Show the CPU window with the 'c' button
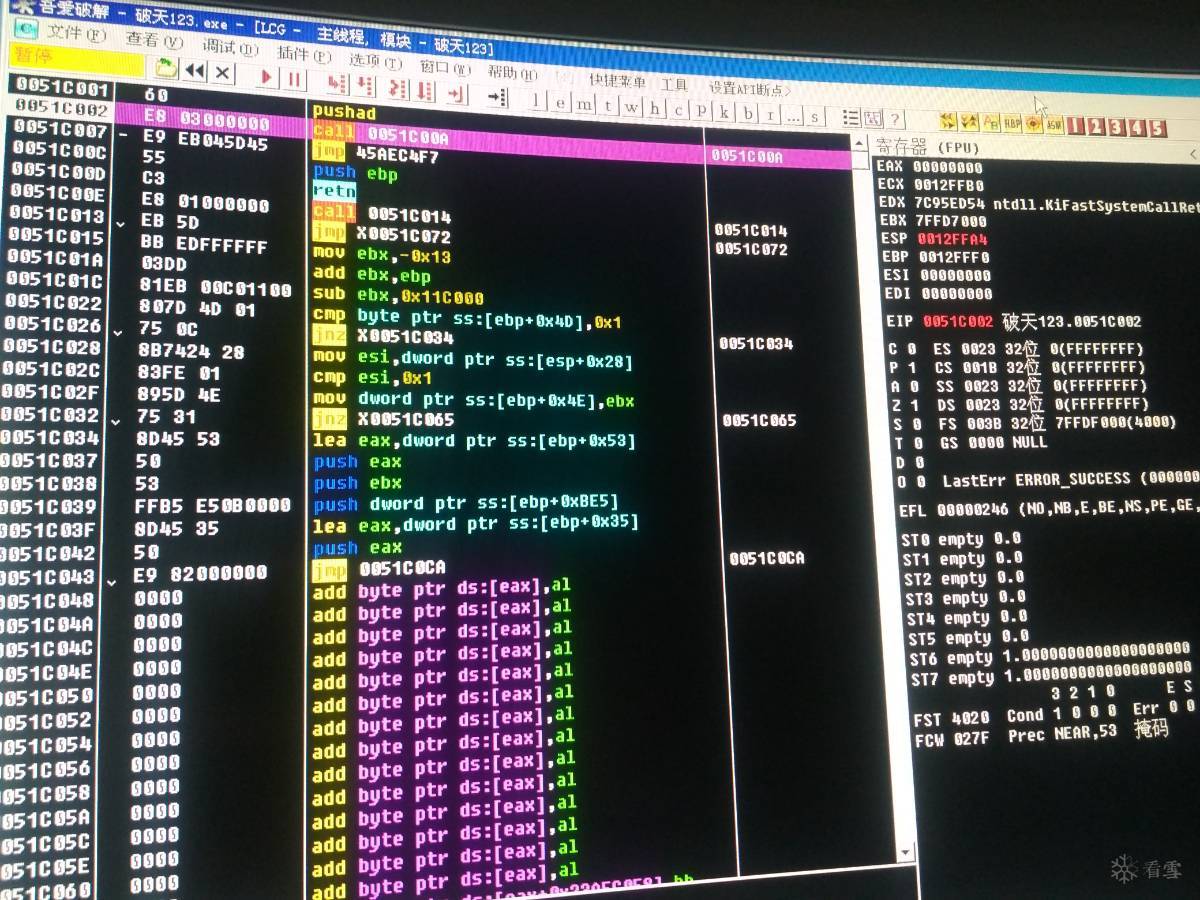Viewport: 1200px width, 900px height. [678, 110]
